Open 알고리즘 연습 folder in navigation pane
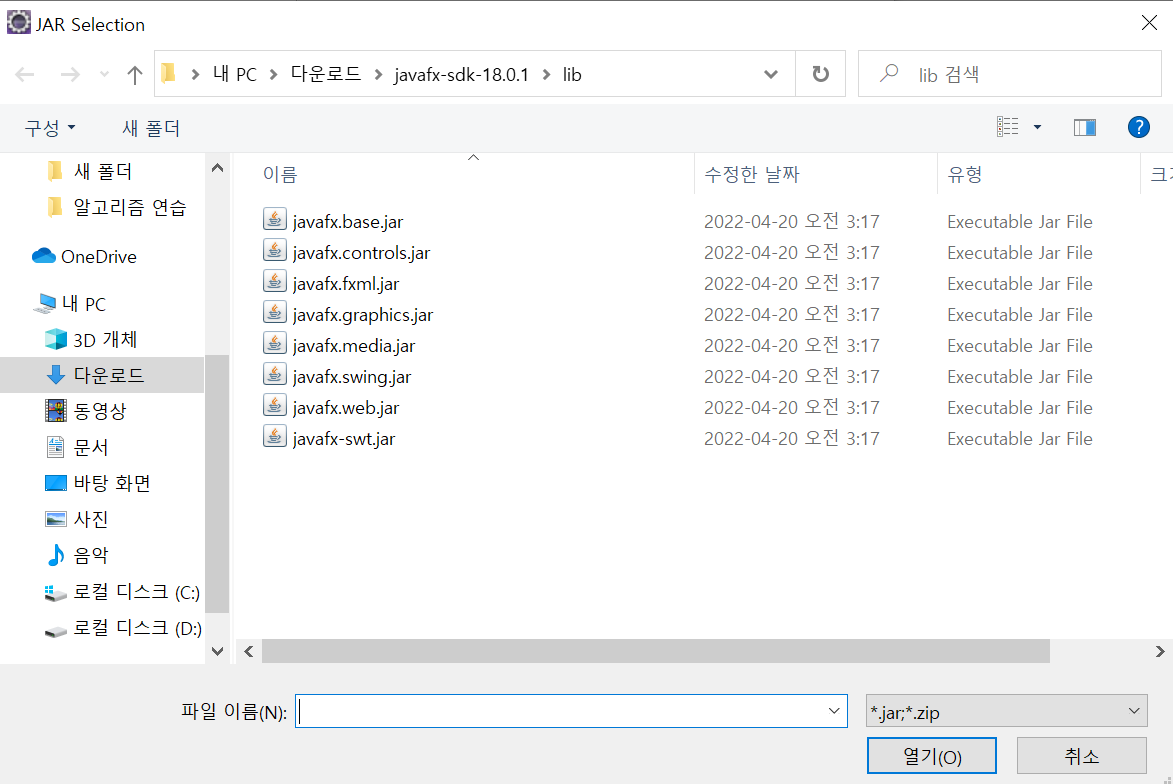Screen dimensions: 1173x784 pyautogui.click(x=129, y=208)
